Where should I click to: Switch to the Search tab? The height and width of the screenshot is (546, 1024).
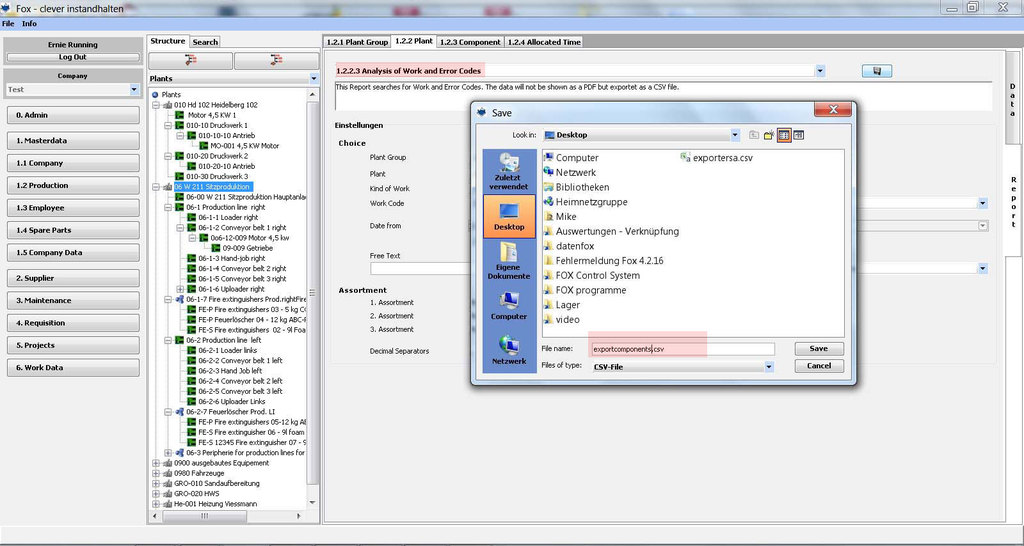click(205, 42)
